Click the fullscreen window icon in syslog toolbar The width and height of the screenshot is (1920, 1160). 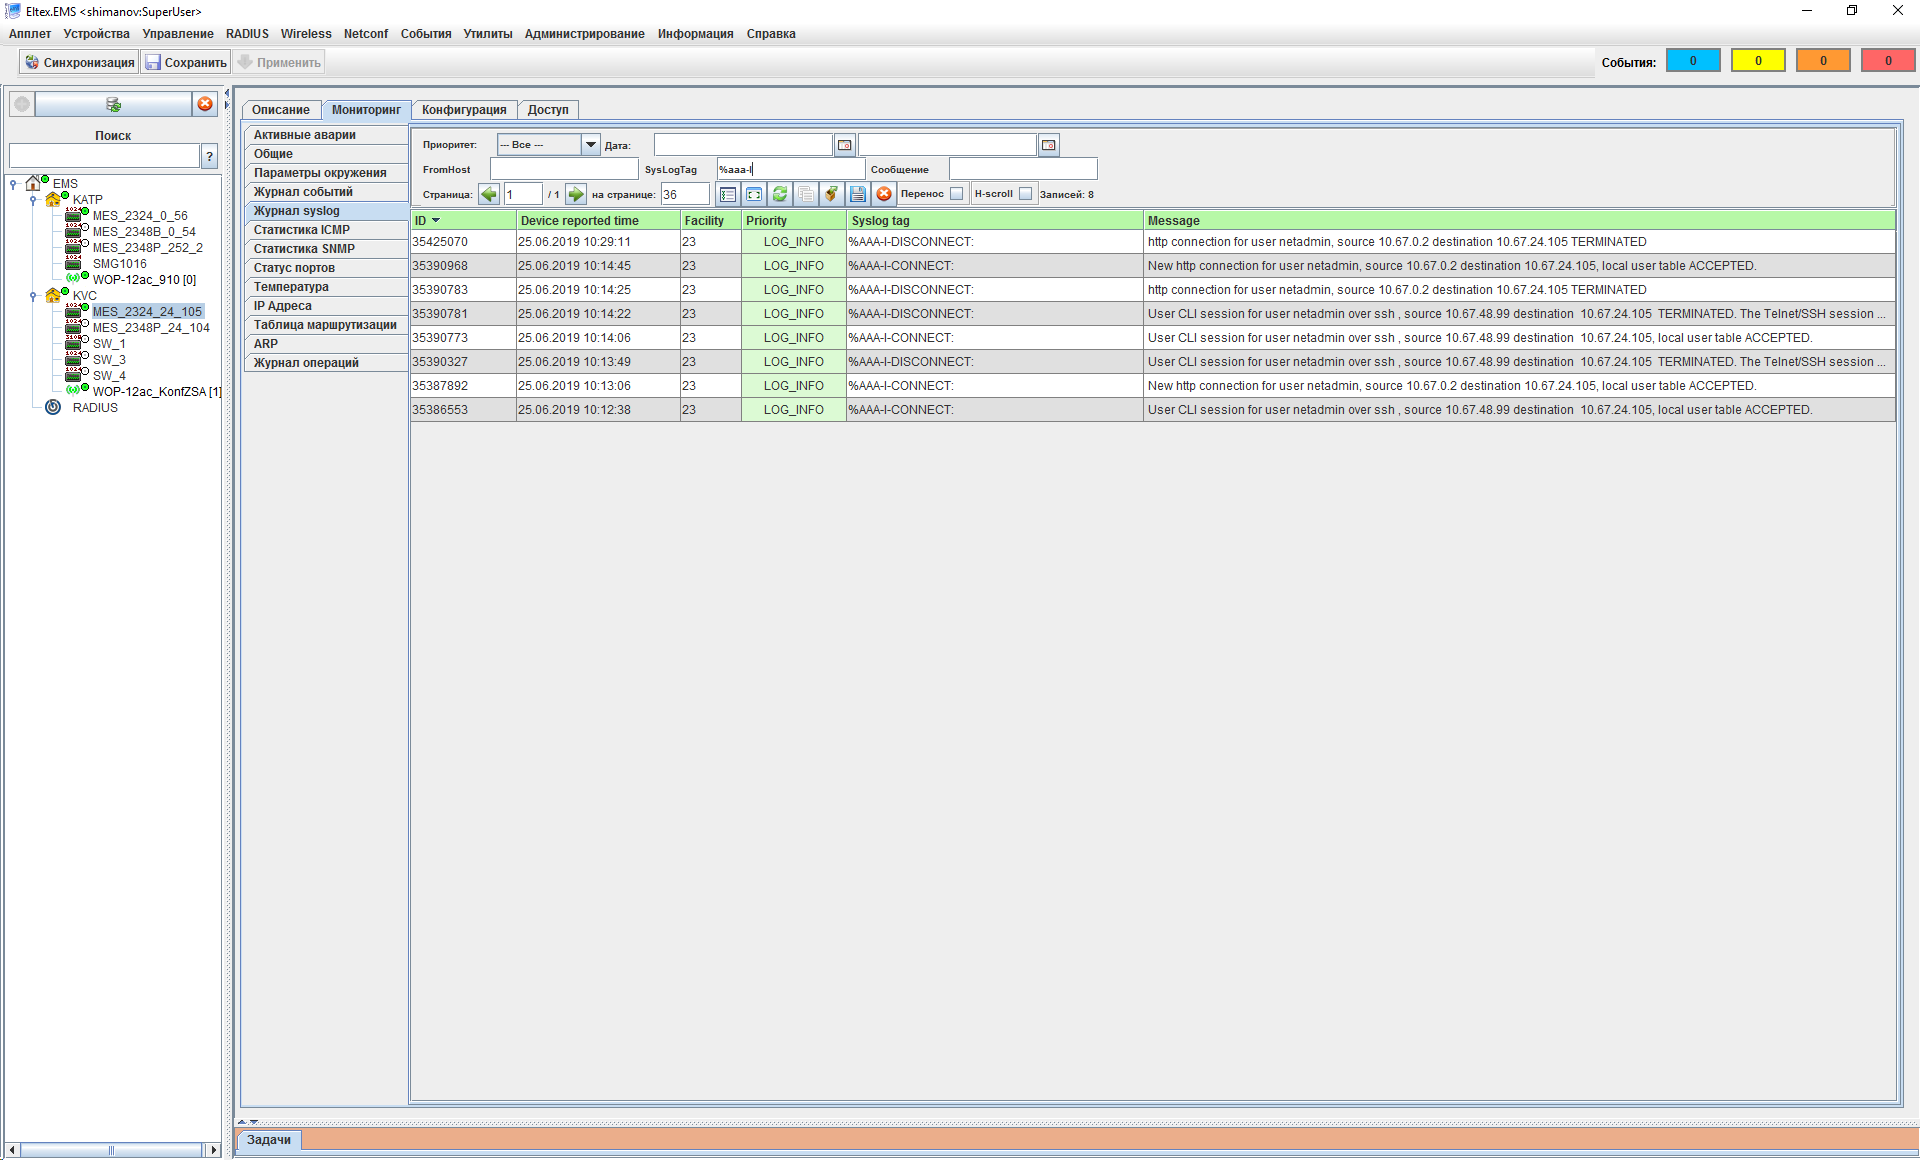754,194
